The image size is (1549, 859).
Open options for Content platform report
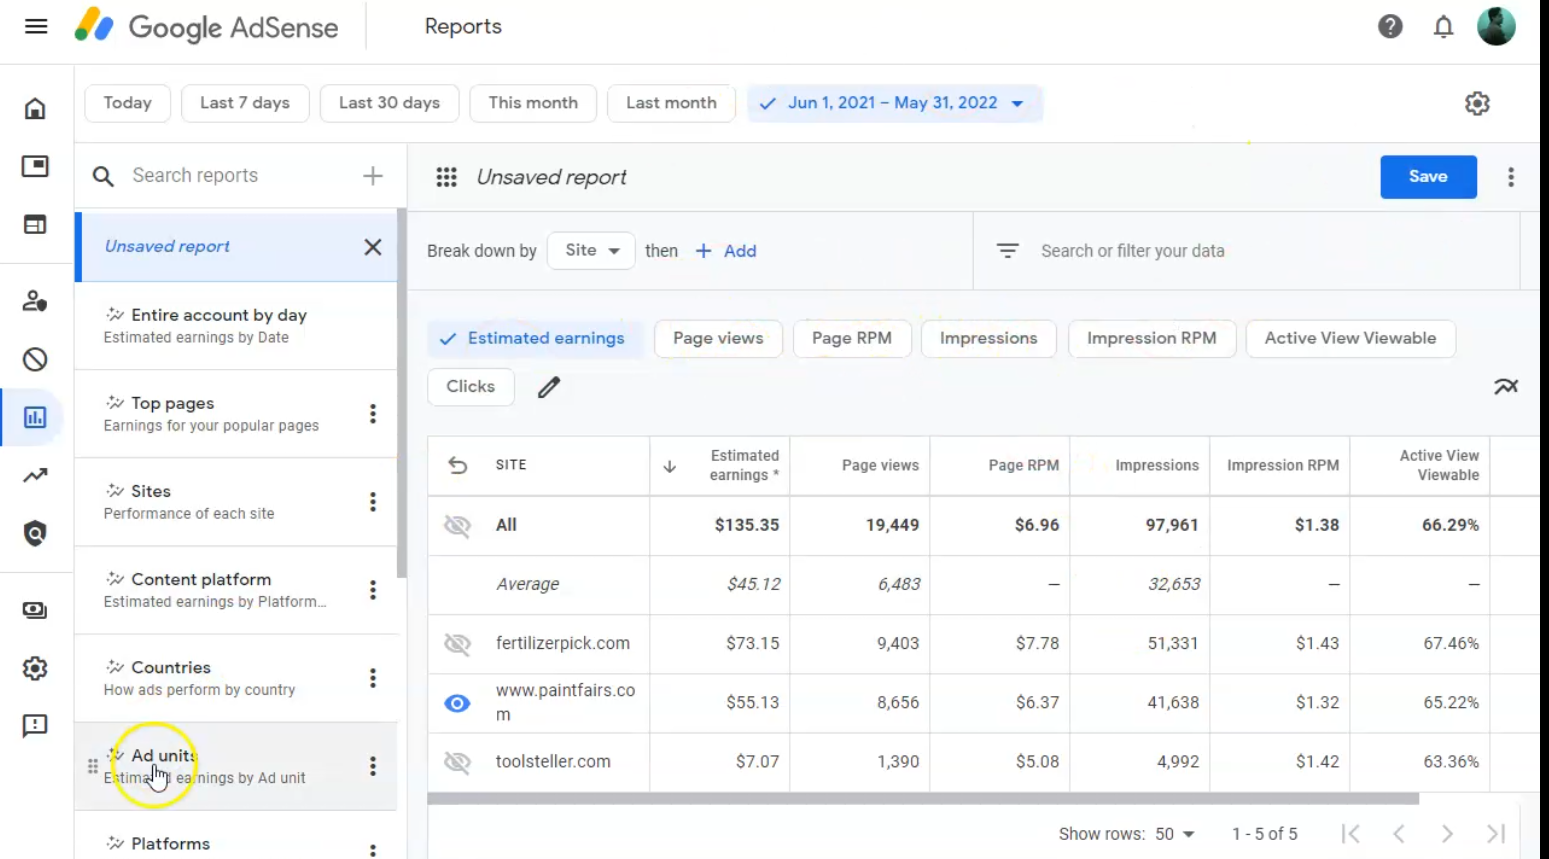pos(373,590)
